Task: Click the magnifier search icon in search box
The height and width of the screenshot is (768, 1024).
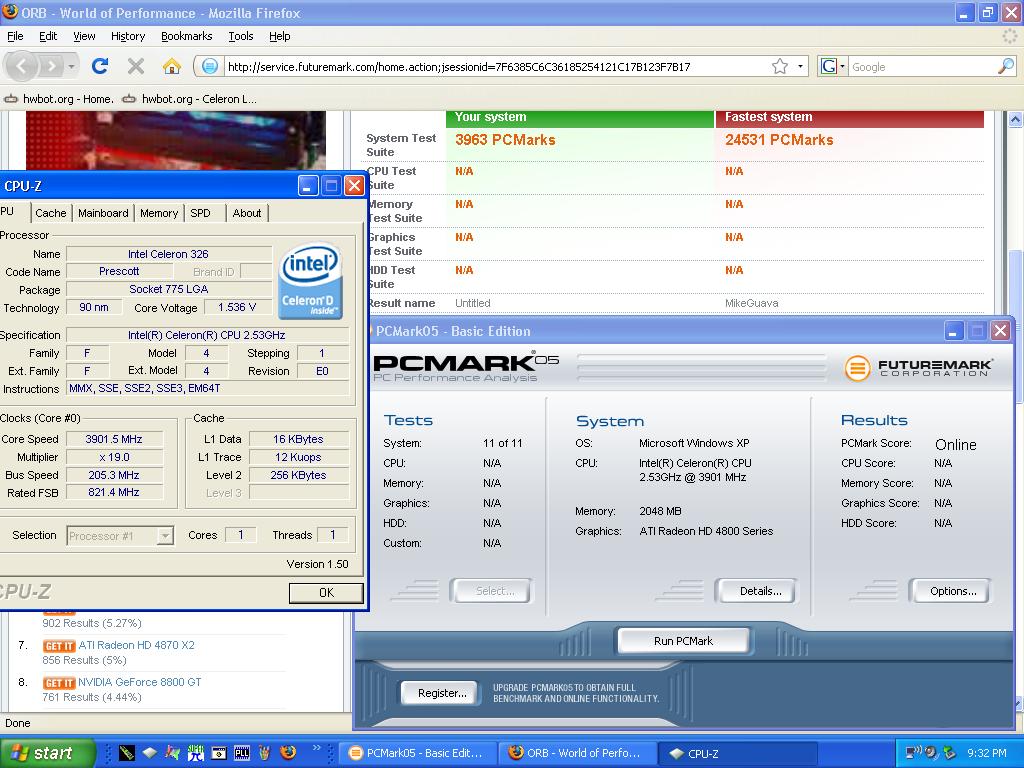Action: pos(1006,66)
